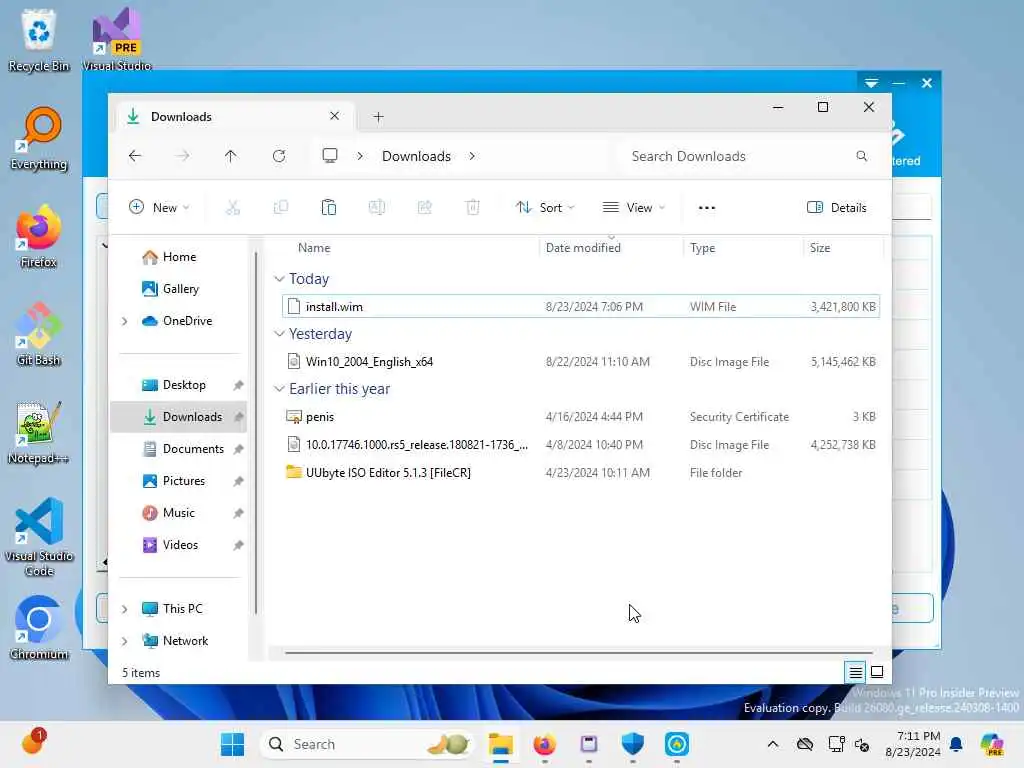Go back with the left arrow
This screenshot has width=1024, height=768.
click(135, 156)
